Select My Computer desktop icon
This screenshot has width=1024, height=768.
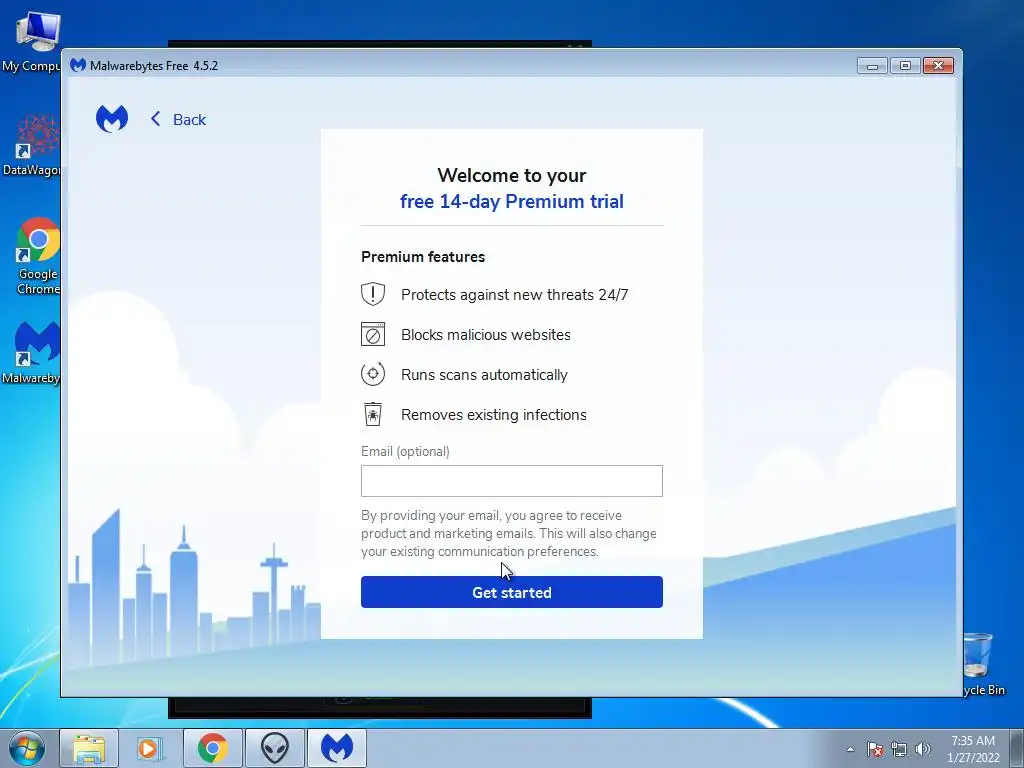click(33, 42)
